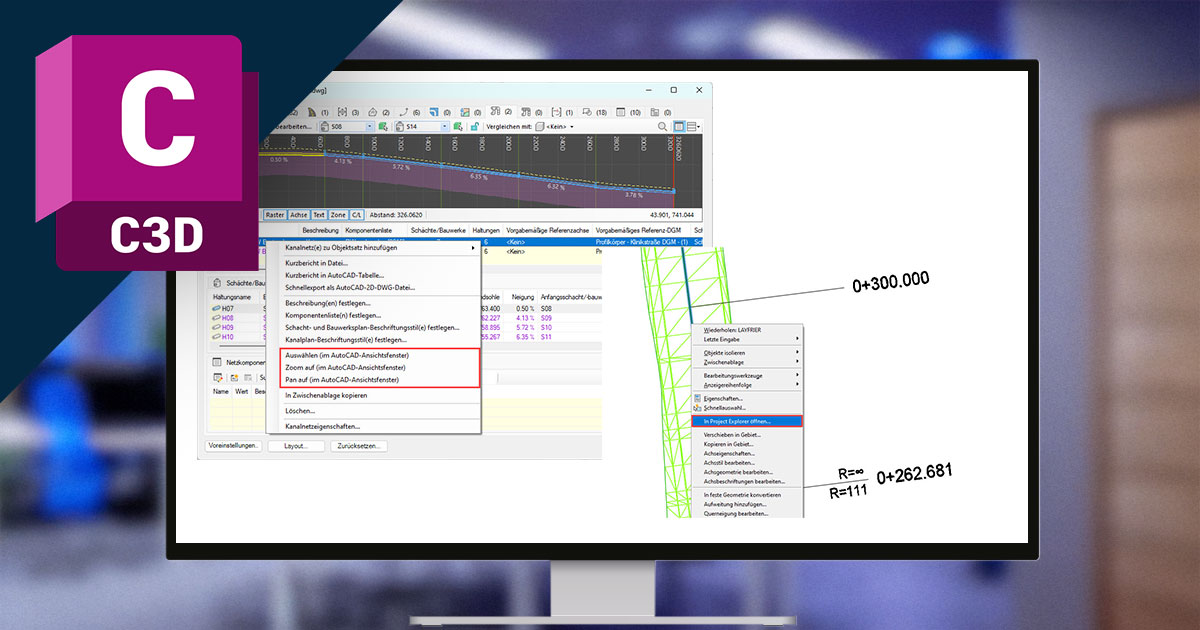Toggle the Zone display button
1200x630 pixels.
tap(337, 214)
